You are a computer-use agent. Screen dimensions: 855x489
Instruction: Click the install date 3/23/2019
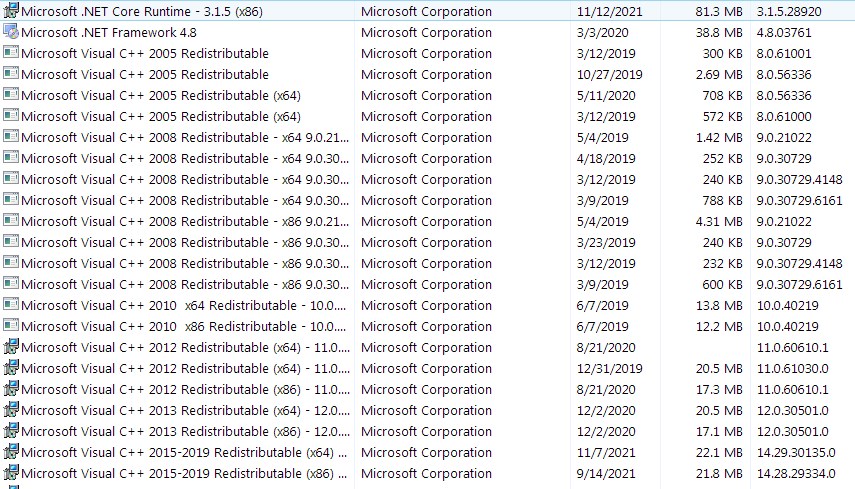tap(606, 243)
